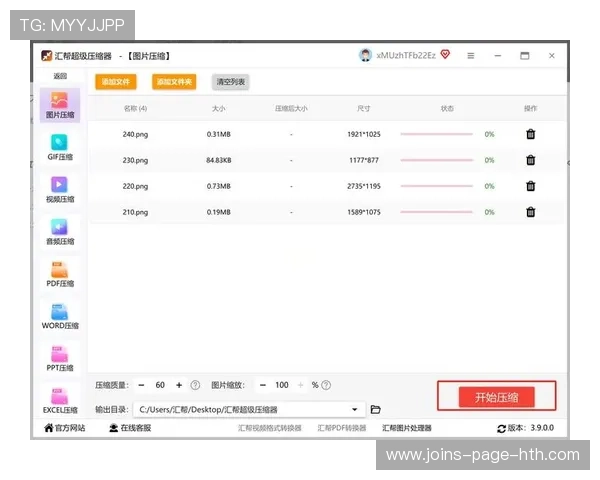This screenshot has width=600, height=480.
Task: Click the 压缩后大小 column header
Action: point(291,108)
